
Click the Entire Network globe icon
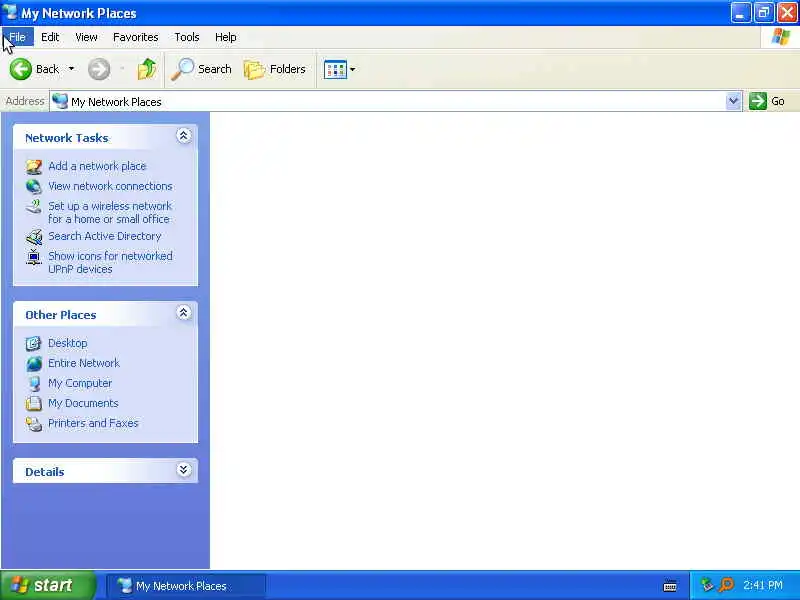pyautogui.click(x=34, y=363)
